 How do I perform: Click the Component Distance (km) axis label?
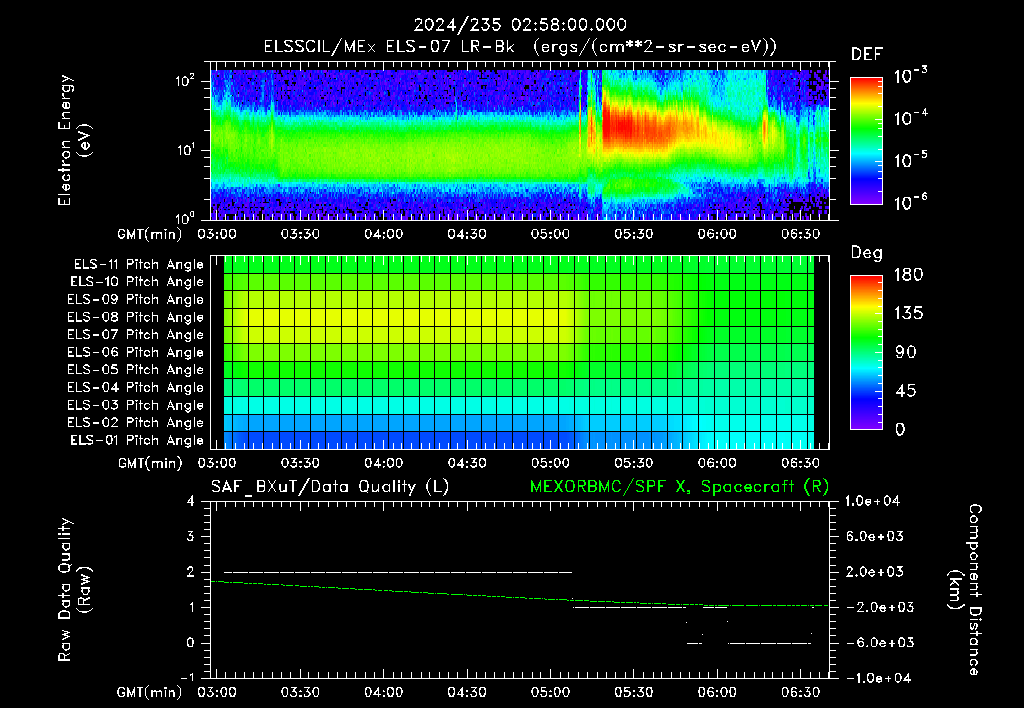(965, 590)
